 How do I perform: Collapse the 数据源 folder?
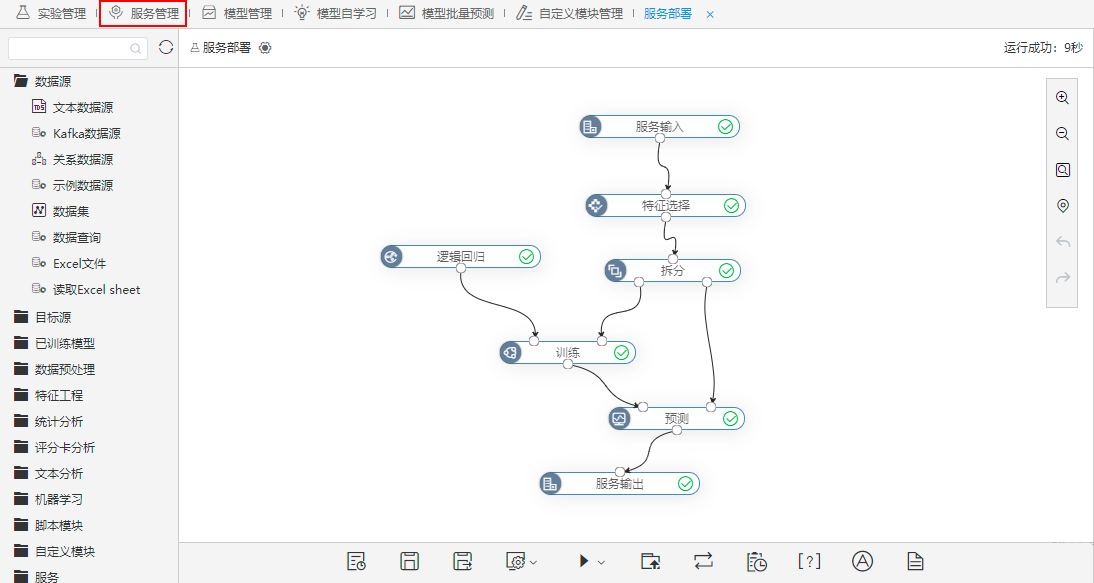point(43,82)
